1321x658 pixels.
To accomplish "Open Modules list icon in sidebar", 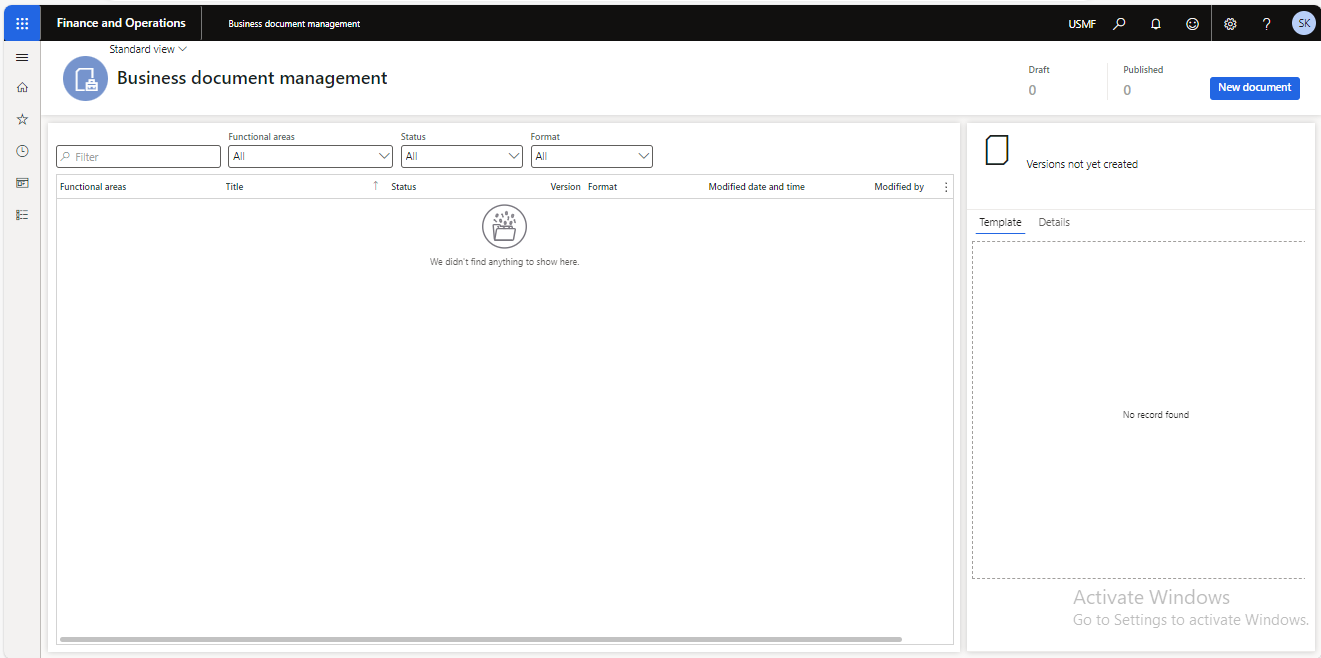I will 22,215.
